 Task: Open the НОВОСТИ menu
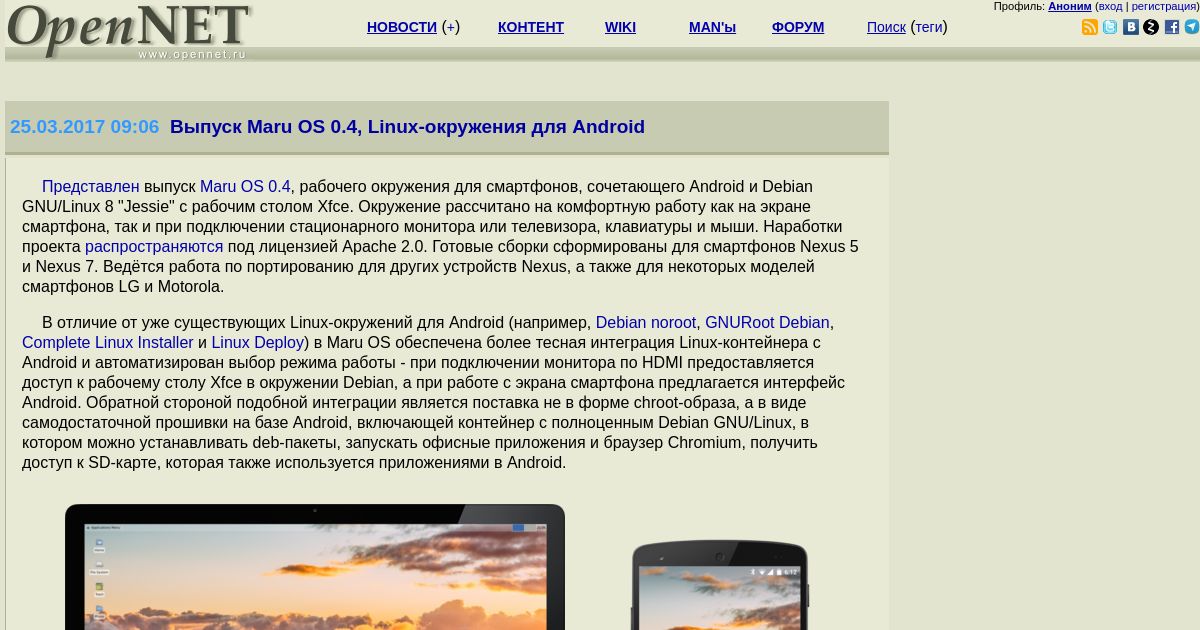tap(402, 27)
